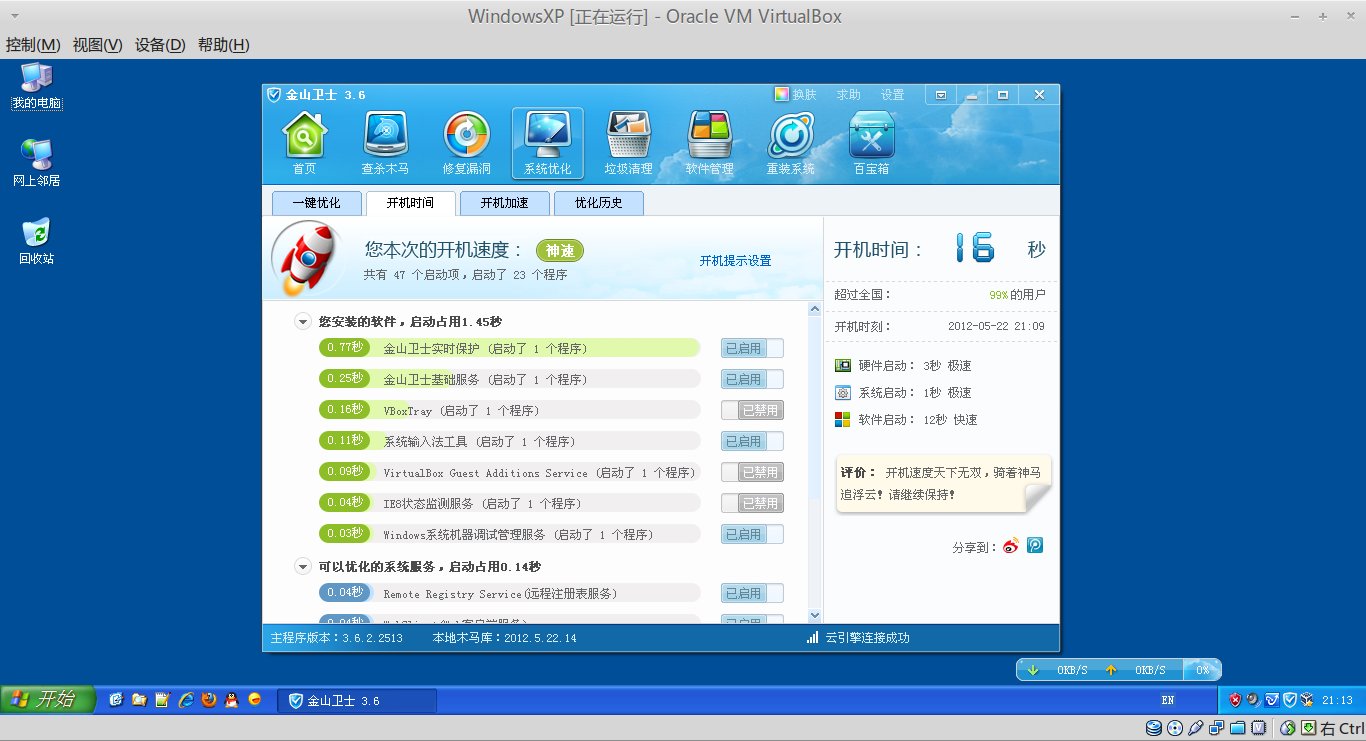Open the 修复漏洞 vulnerability repair icon
The width and height of the screenshot is (1366, 741).
click(x=466, y=144)
